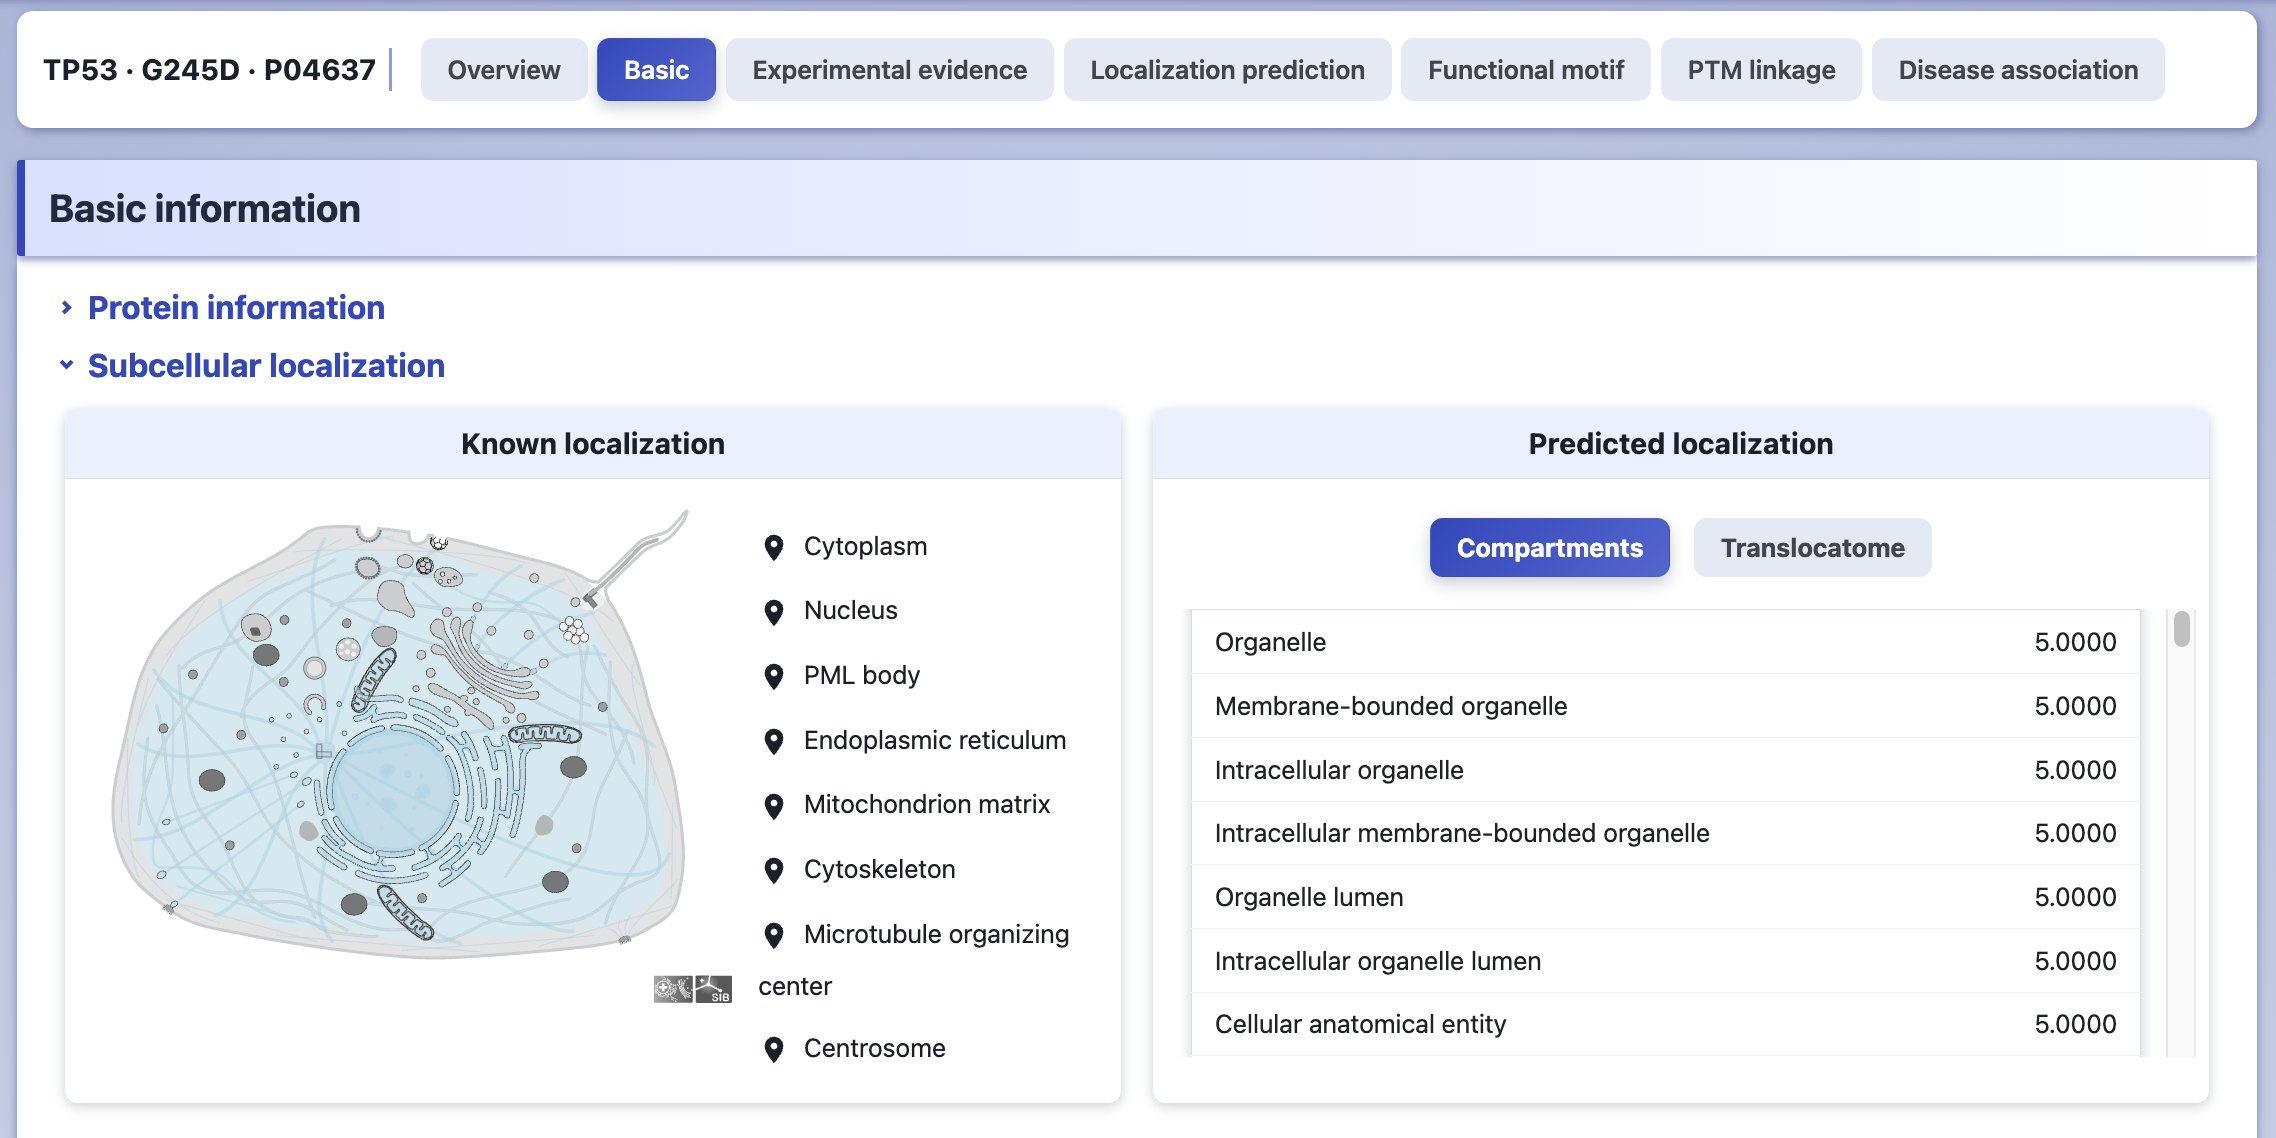Click the Cytoskeleton location pin icon
This screenshot has width=2276, height=1138.
[773, 871]
